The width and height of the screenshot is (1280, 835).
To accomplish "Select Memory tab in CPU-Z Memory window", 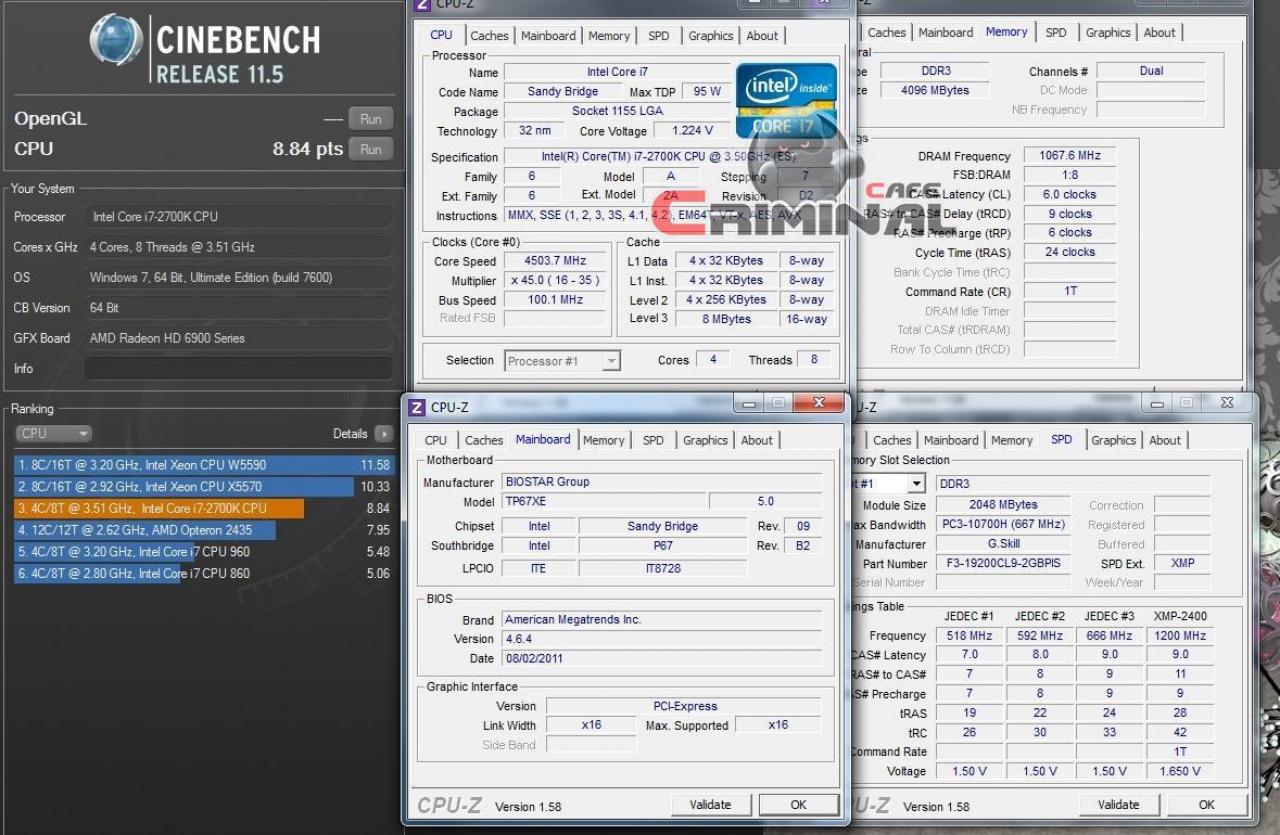I will (1006, 32).
